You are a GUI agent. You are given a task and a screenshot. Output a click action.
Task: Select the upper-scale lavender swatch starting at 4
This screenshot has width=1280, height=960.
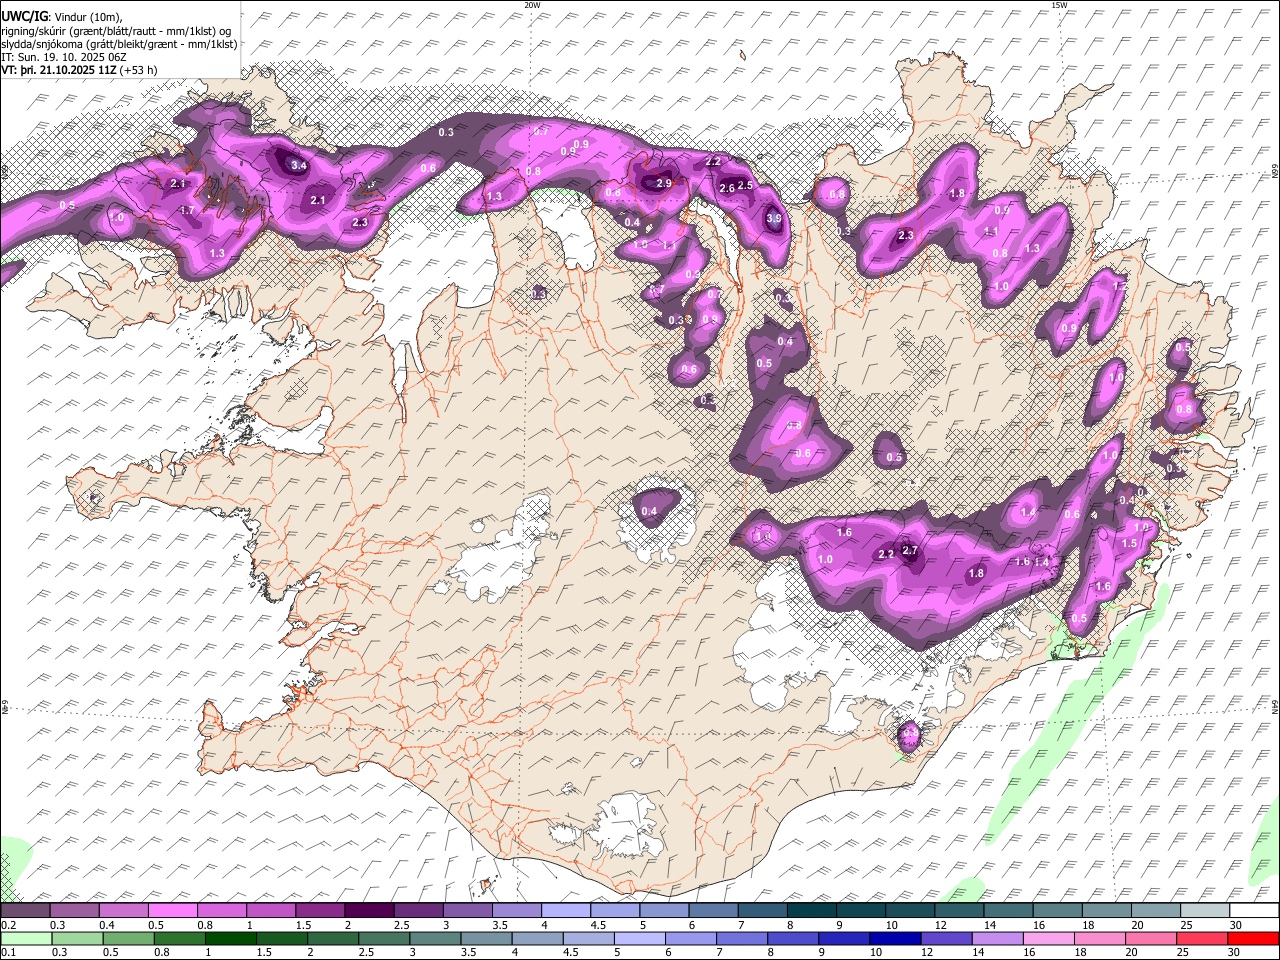(564, 911)
